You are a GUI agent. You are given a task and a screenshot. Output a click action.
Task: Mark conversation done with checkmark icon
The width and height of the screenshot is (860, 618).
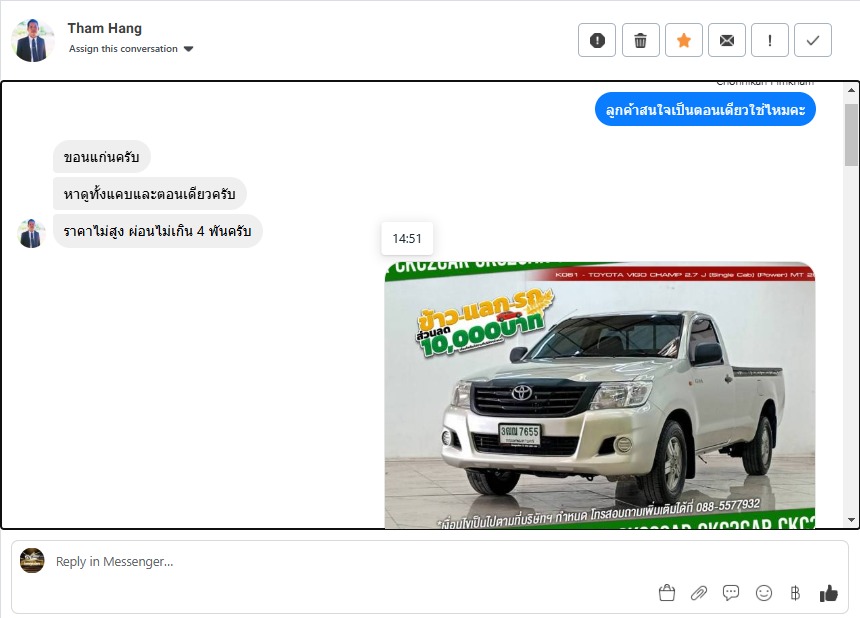click(x=813, y=40)
